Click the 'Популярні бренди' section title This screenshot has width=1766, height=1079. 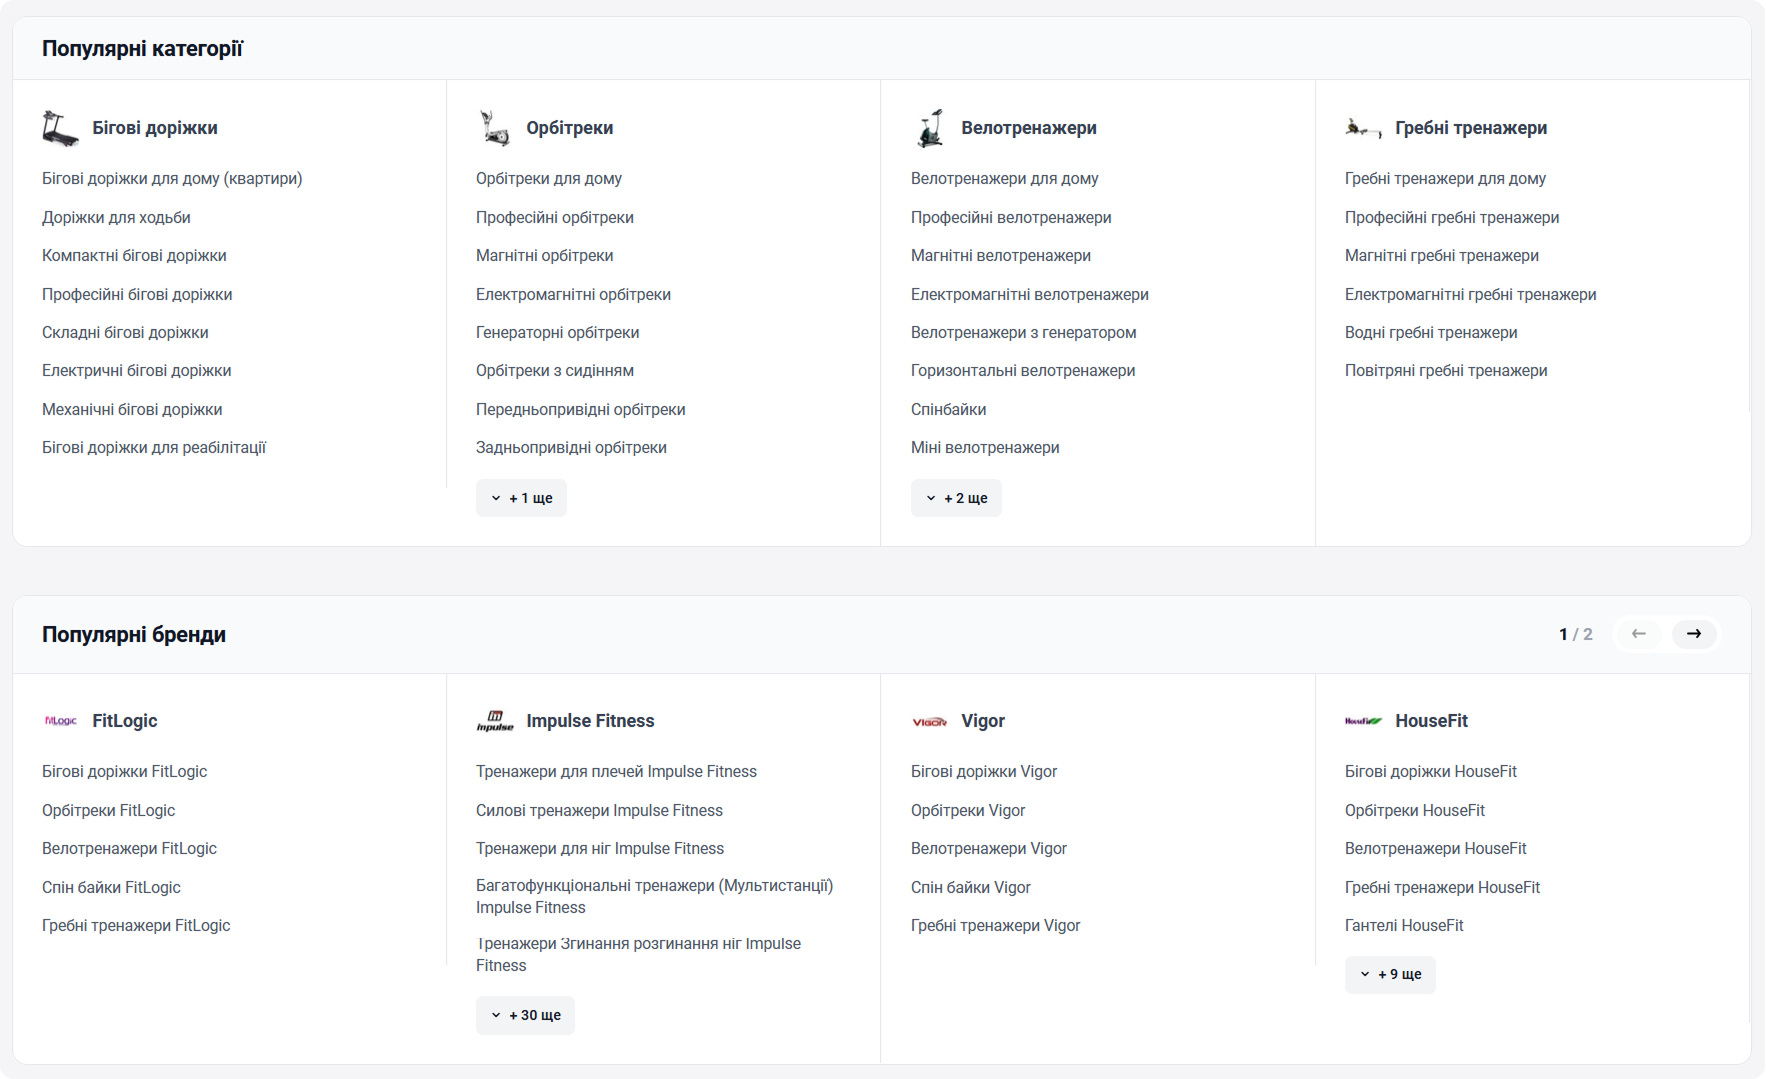[134, 635]
